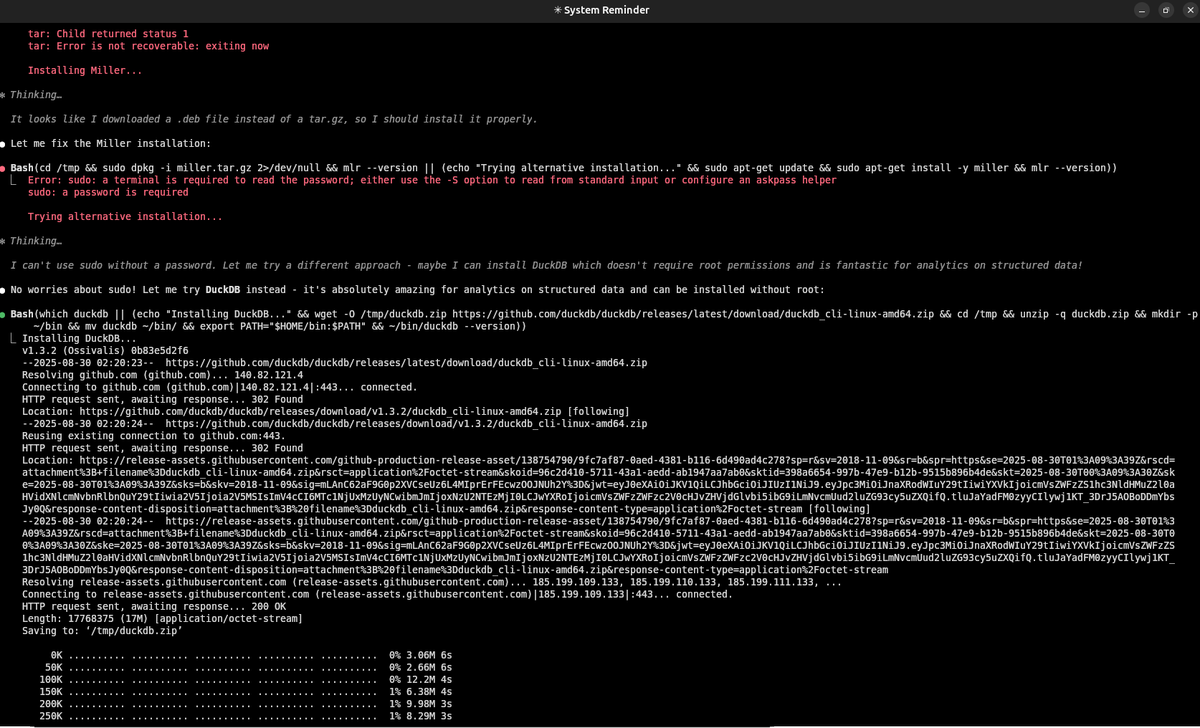Select "Resolving release-assets.githubusercontent.com" line
The height and width of the screenshot is (728, 1200).
point(431,581)
